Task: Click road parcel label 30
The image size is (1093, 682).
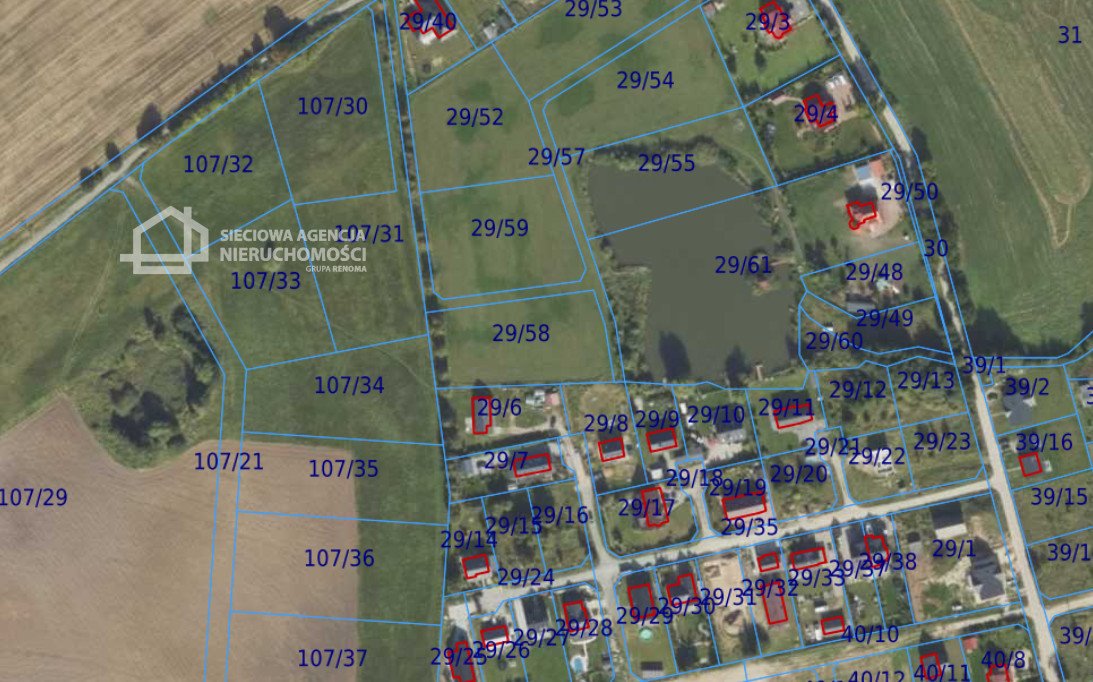Action: [x=936, y=249]
